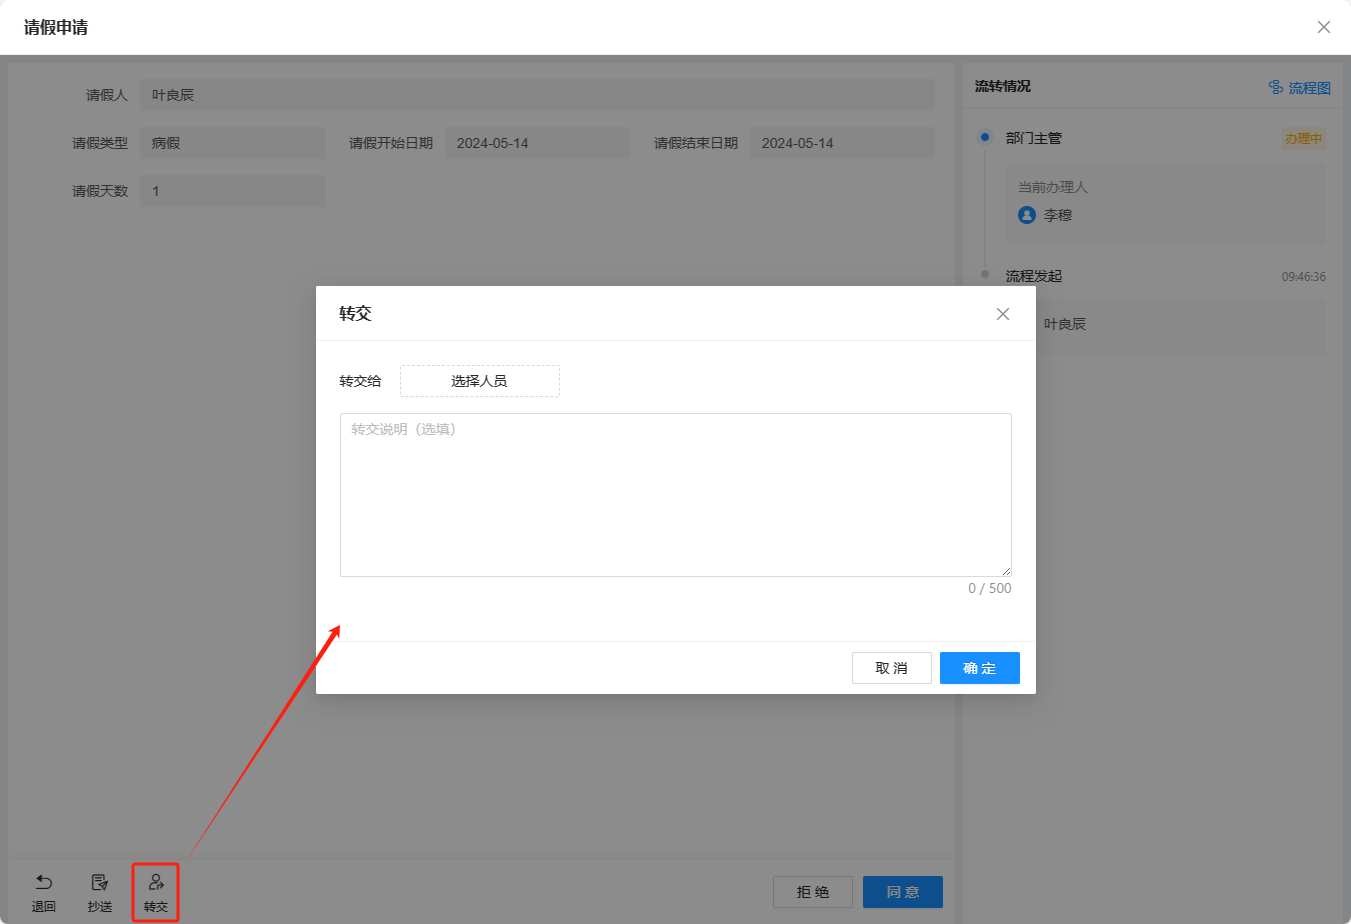
Task: Open the 请假结束日期 date field
Action: (x=842, y=143)
